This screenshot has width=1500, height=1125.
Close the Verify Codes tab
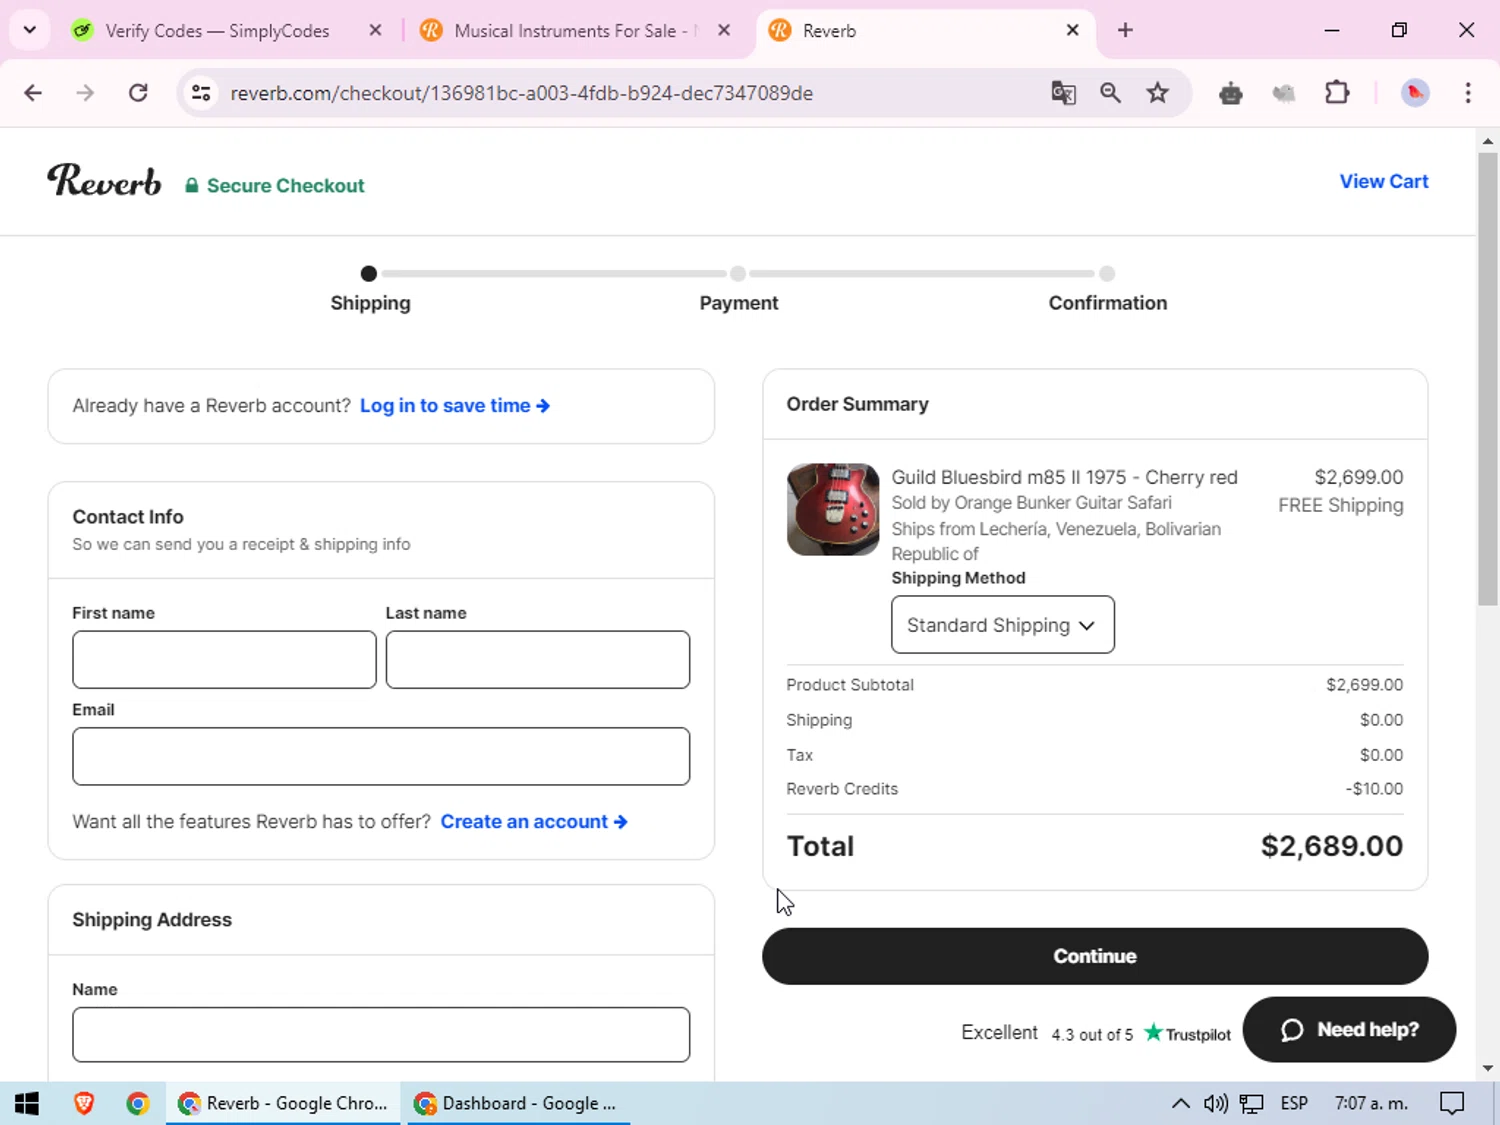(x=375, y=30)
